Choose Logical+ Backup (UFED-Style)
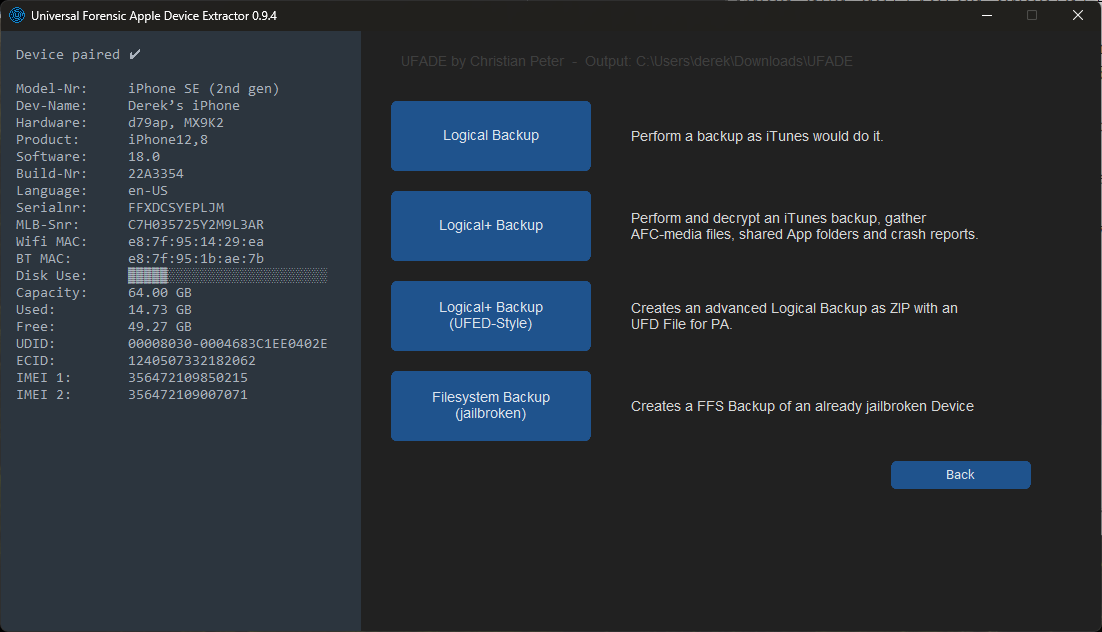This screenshot has height=632, width=1102. pyautogui.click(x=490, y=316)
